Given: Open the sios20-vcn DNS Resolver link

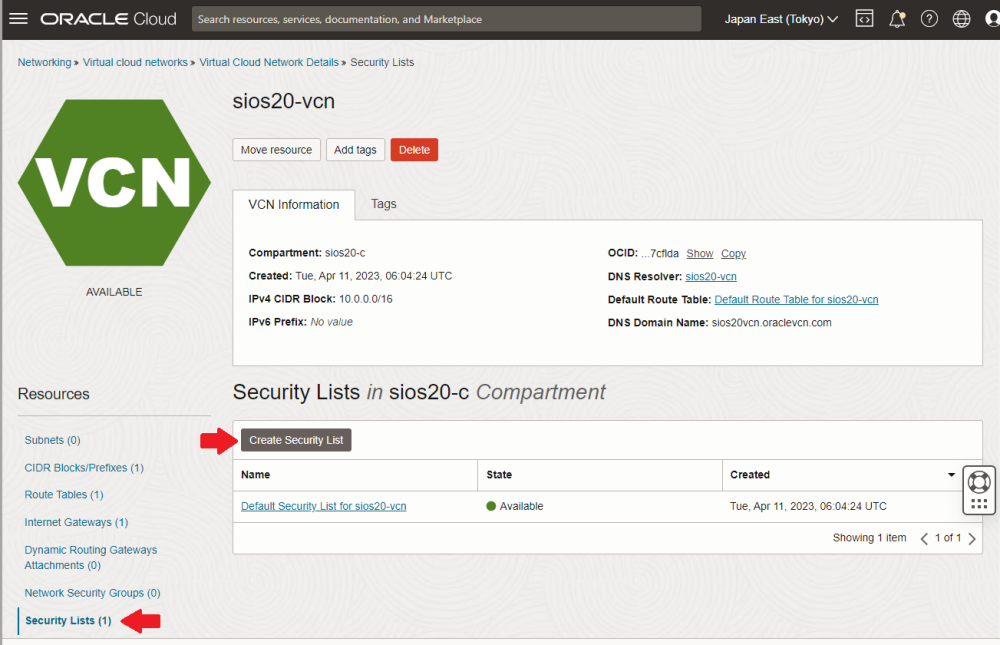Looking at the screenshot, I should click(710, 276).
